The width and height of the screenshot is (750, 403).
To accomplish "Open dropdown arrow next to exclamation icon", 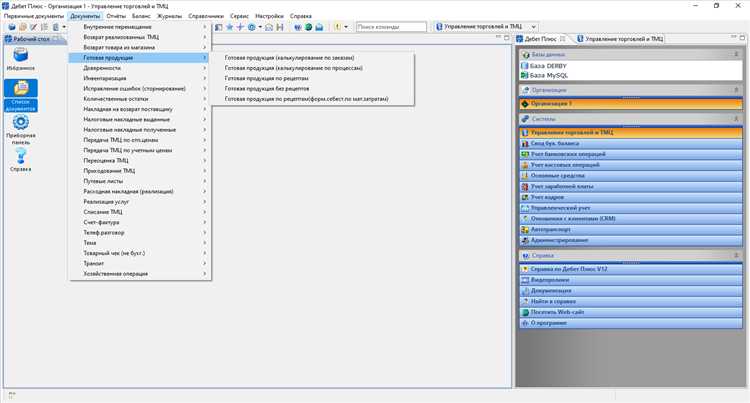I will pyautogui.click(x=346, y=27).
